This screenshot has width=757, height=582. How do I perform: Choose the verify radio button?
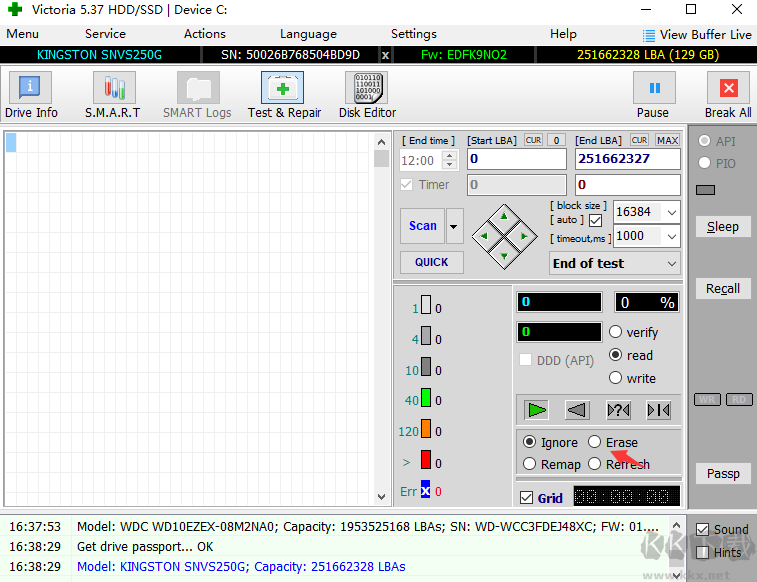pyautogui.click(x=616, y=332)
